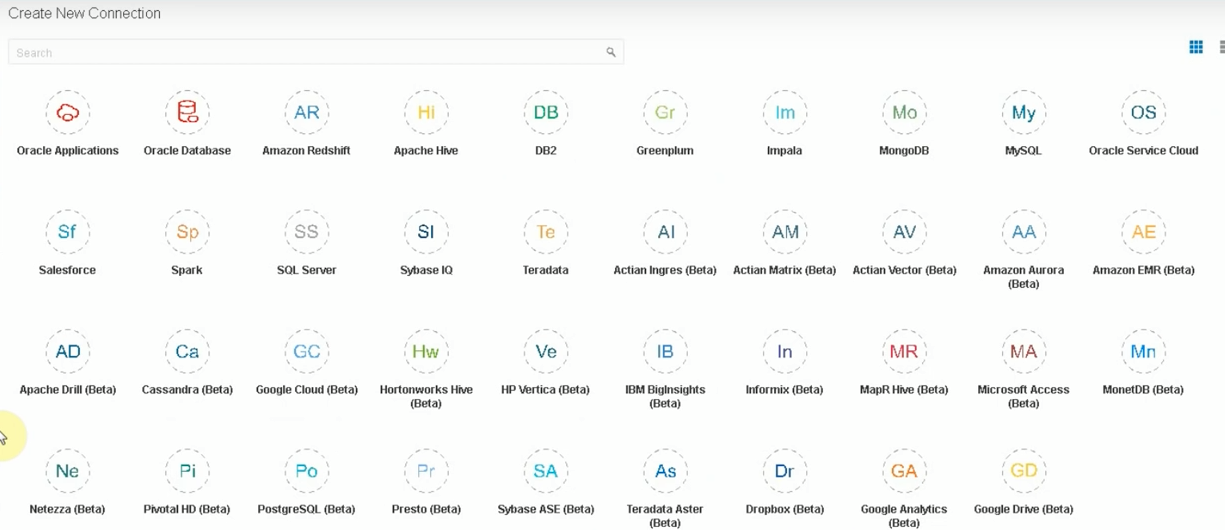Open the Dropbox (Beta) connection icon
This screenshot has width=1225, height=530.
(x=784, y=471)
